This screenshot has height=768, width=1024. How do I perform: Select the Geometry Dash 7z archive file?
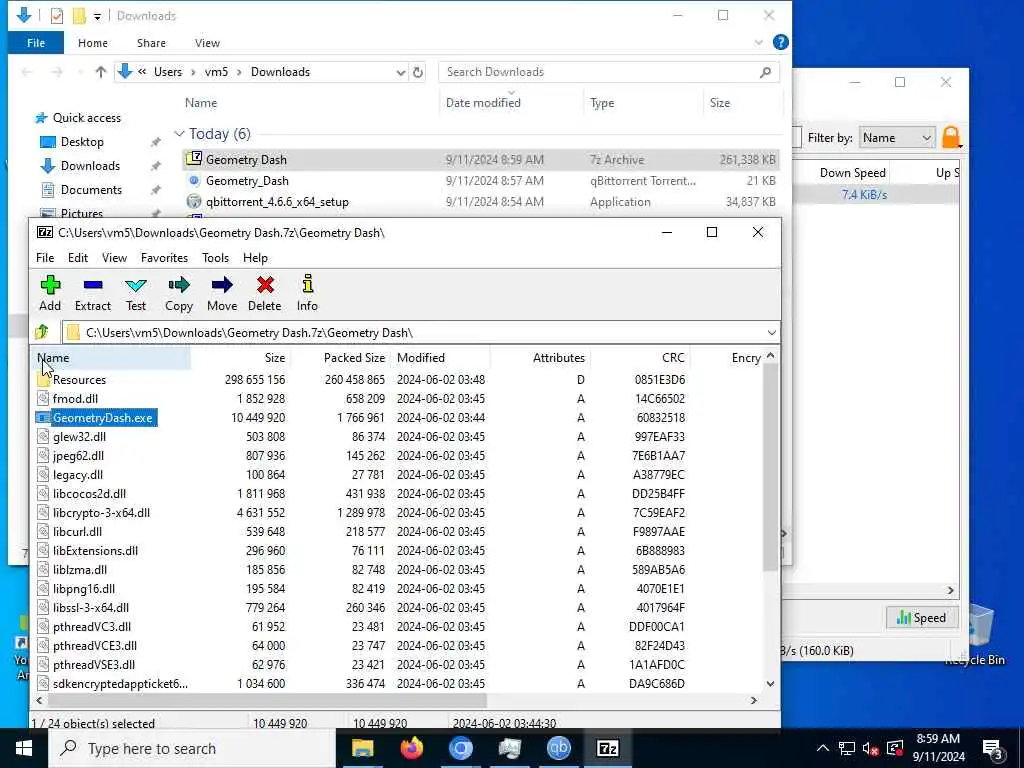(481, 159)
